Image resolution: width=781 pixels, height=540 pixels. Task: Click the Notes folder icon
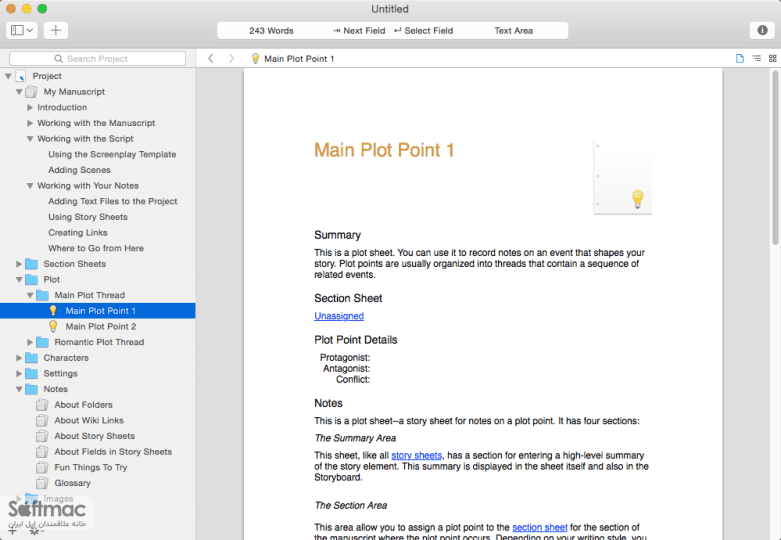[x=31, y=389]
